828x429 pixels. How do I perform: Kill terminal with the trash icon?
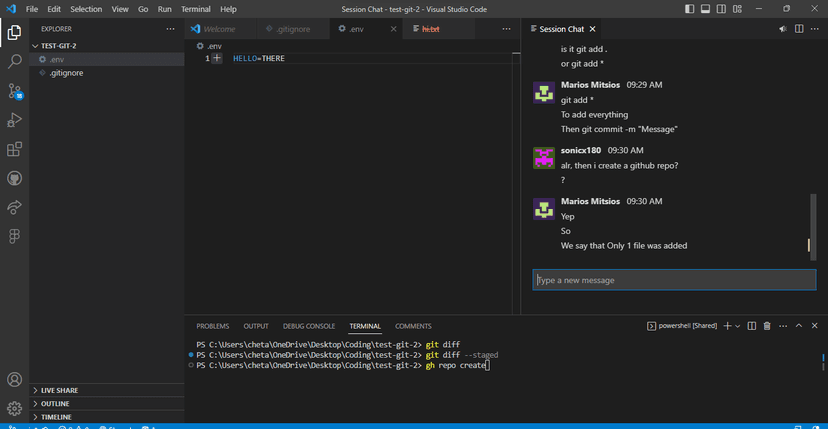coord(767,326)
